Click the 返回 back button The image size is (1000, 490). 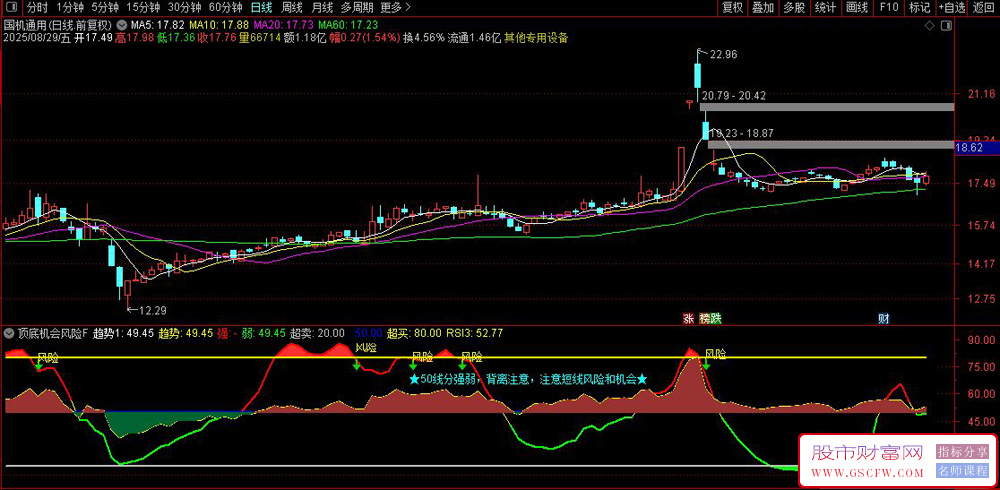tap(983, 8)
